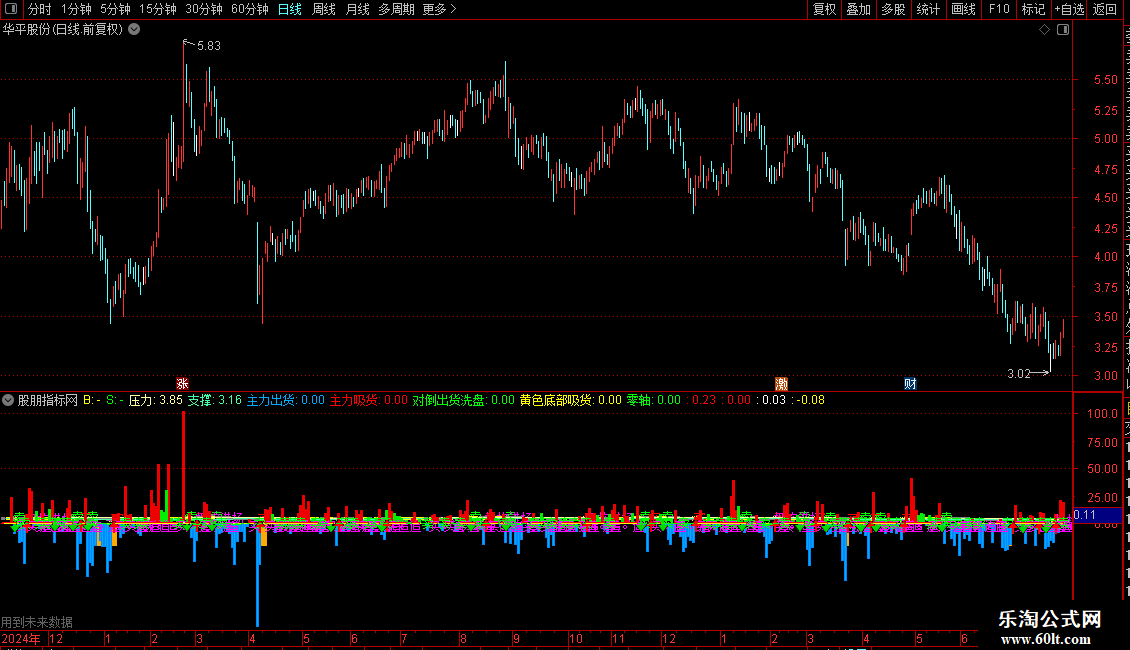
Task: Open the 股朋指标网 indicator dropdown
Action: 8,400
